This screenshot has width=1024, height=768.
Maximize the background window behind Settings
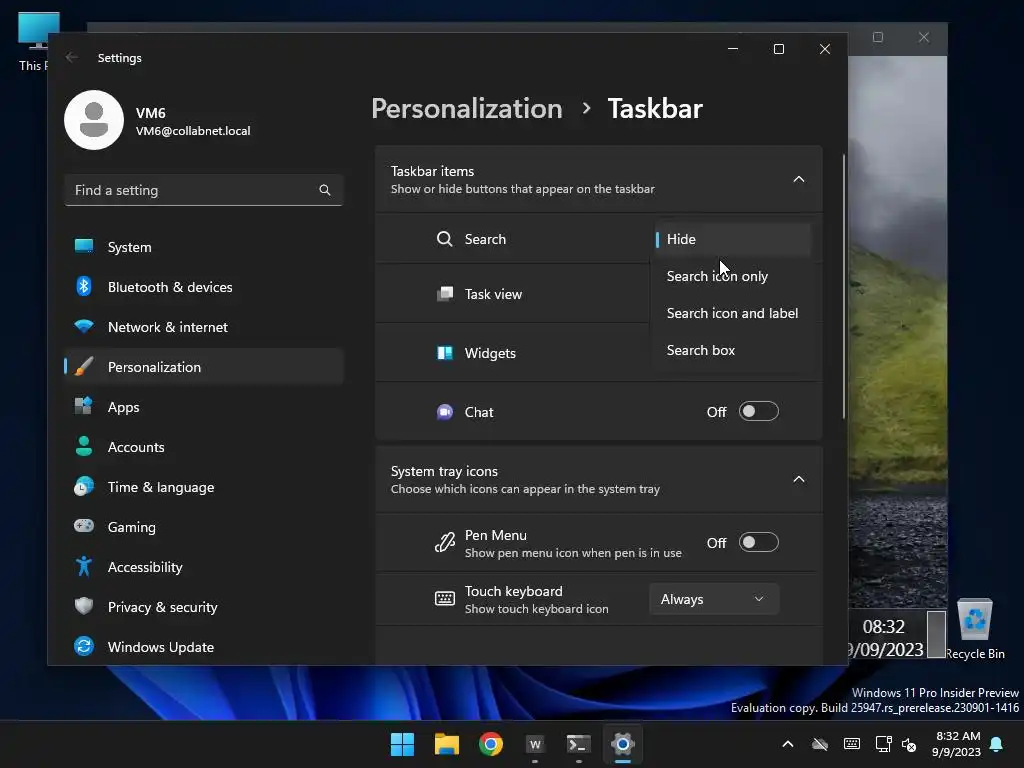point(878,37)
